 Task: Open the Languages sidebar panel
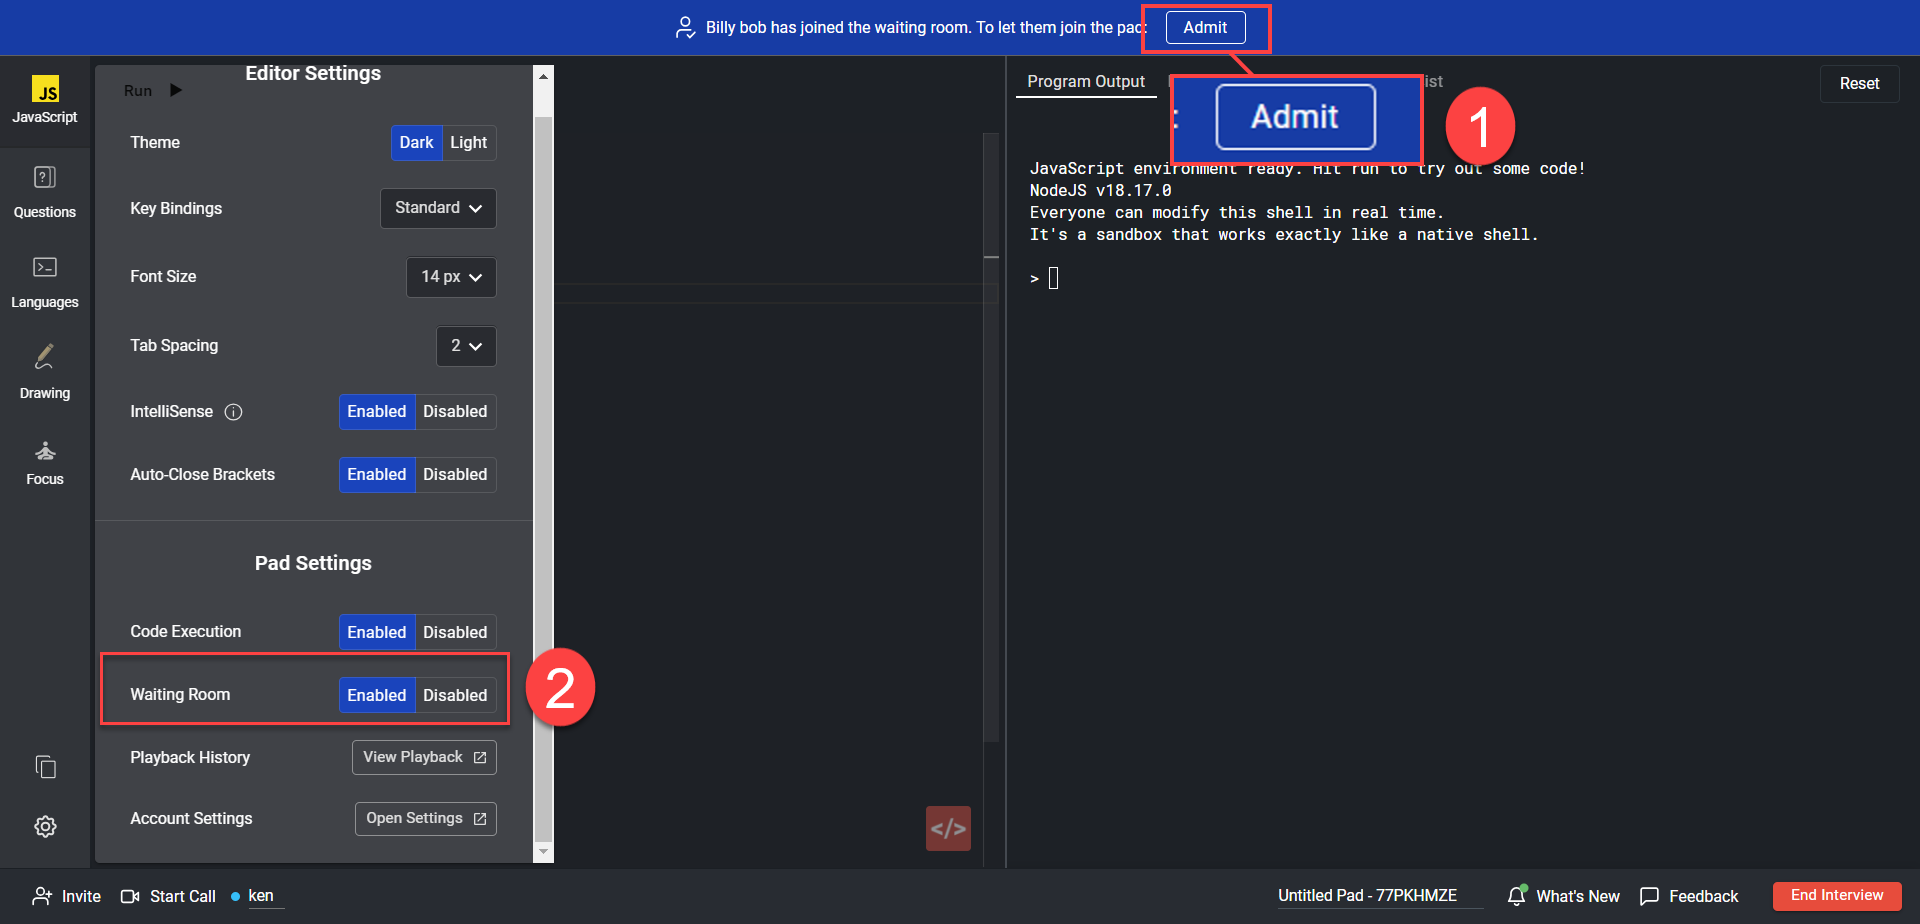tap(45, 281)
